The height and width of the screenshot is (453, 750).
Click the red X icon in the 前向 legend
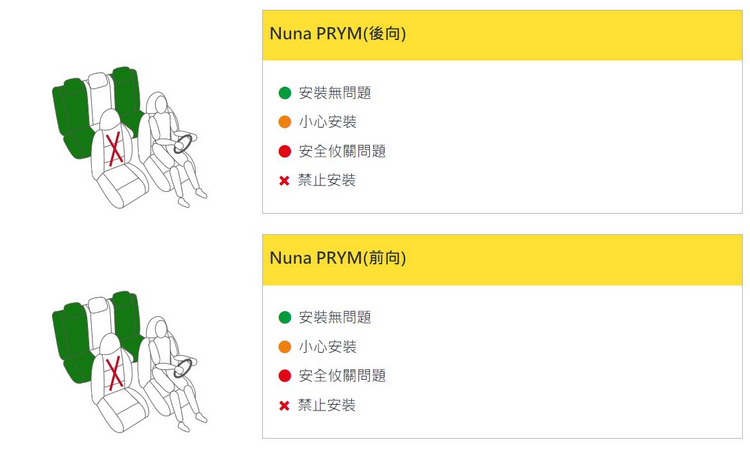point(285,406)
